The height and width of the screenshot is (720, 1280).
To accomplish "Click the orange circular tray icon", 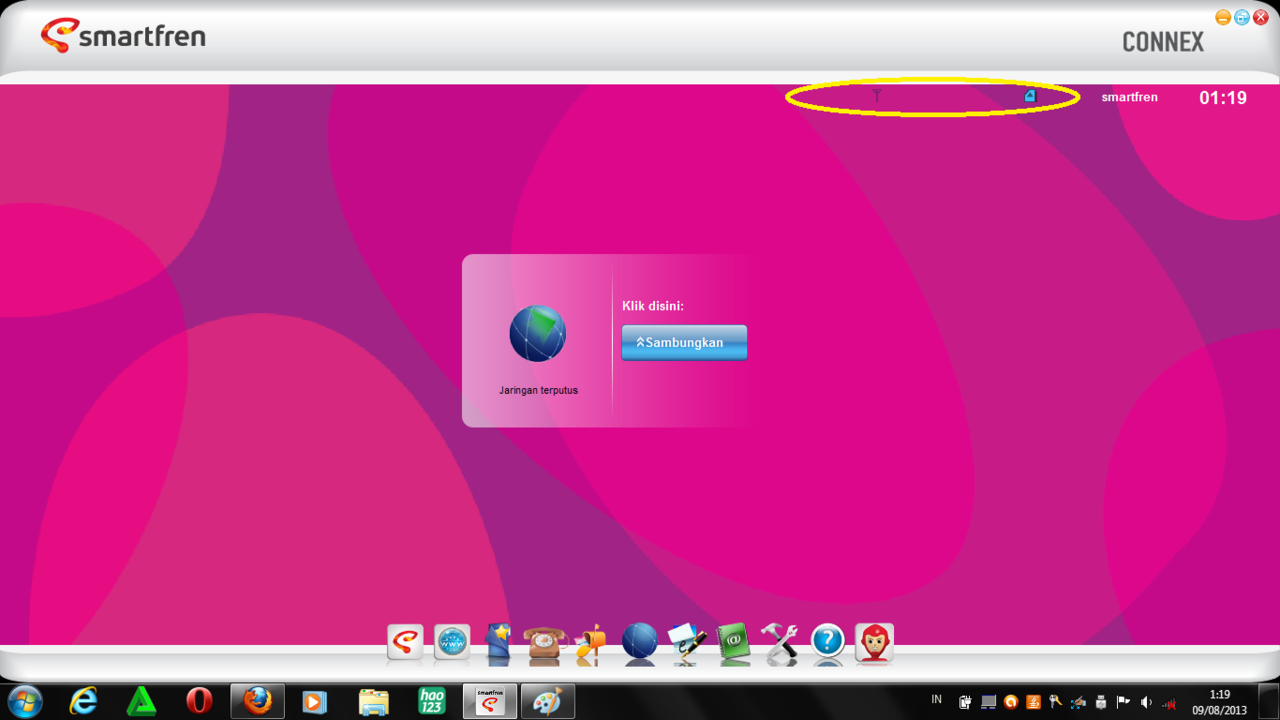I will (x=1011, y=702).
